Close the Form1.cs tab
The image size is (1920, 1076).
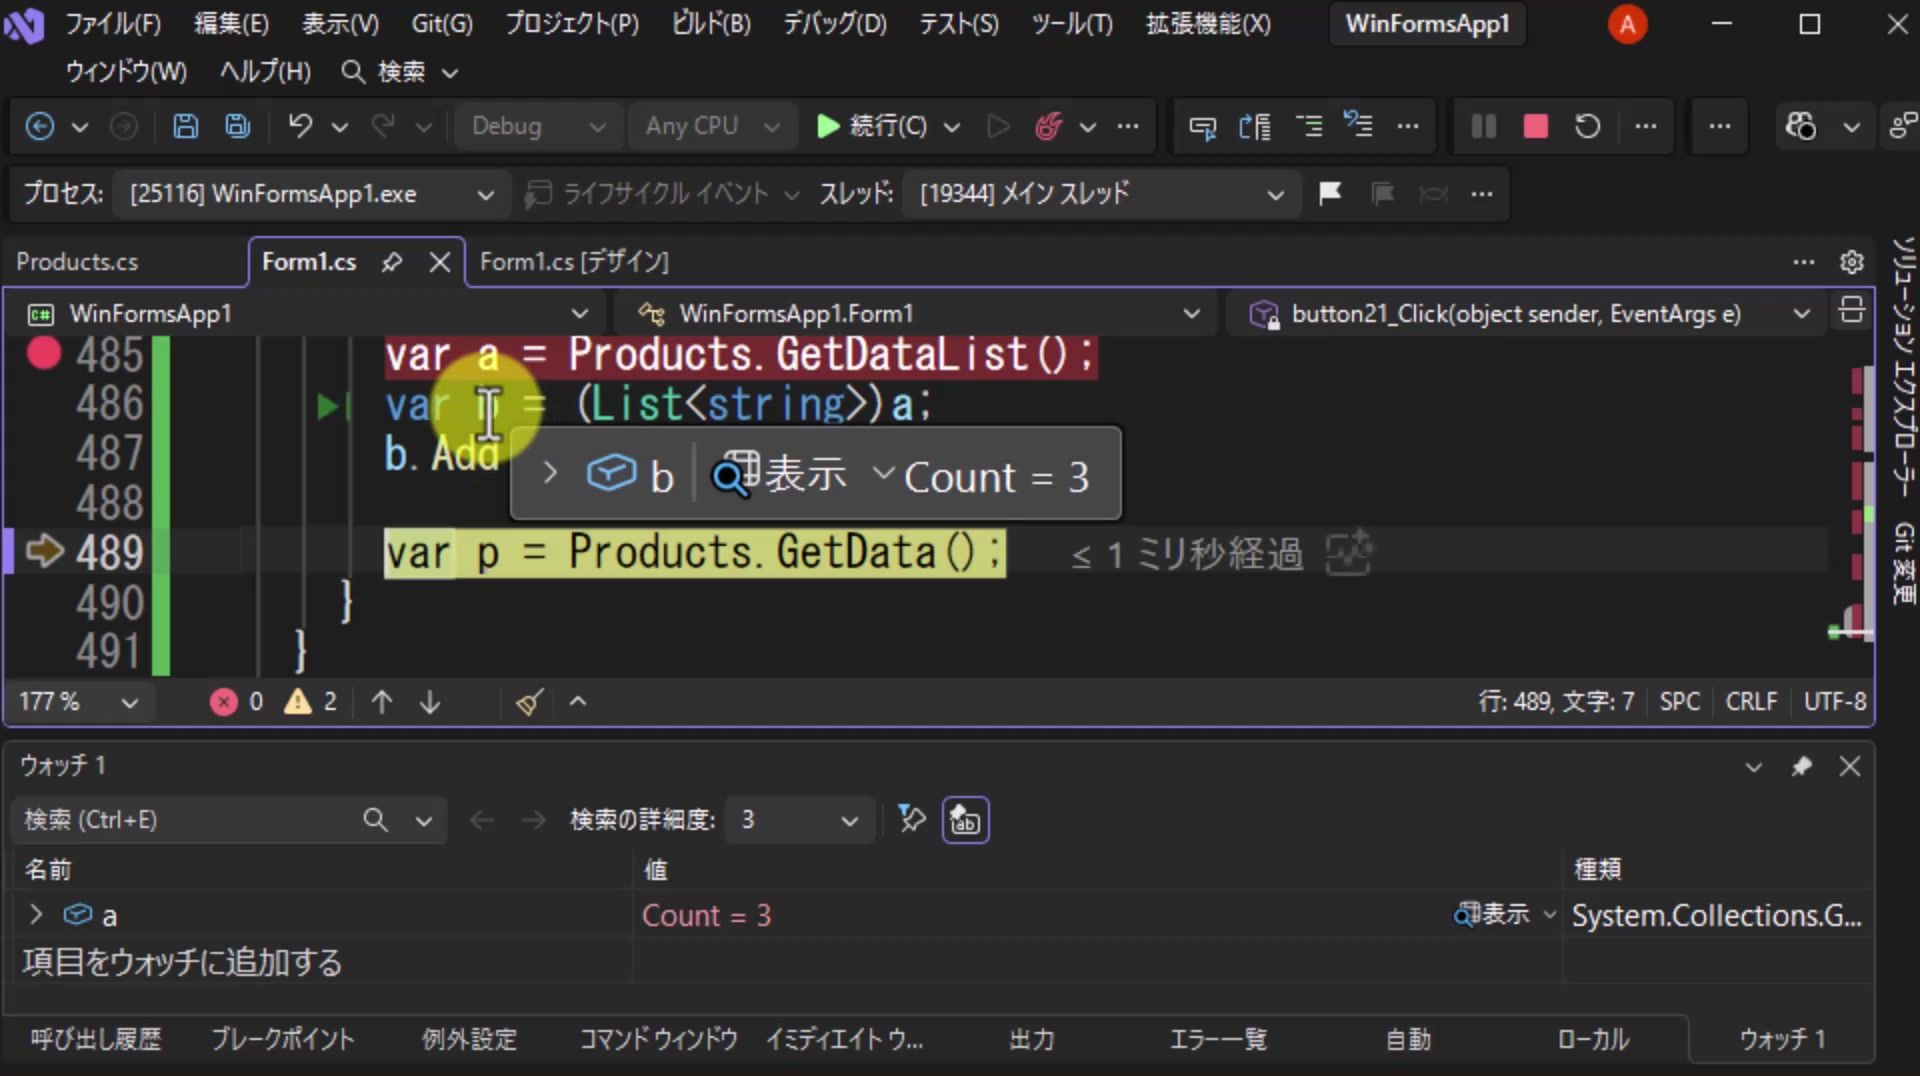coord(439,262)
